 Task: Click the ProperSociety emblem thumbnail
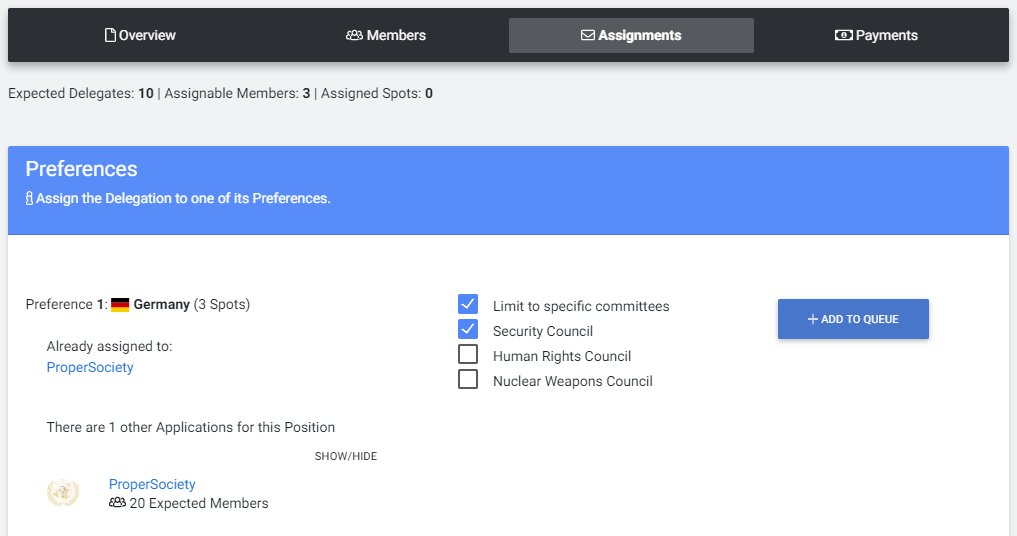[x=63, y=493]
